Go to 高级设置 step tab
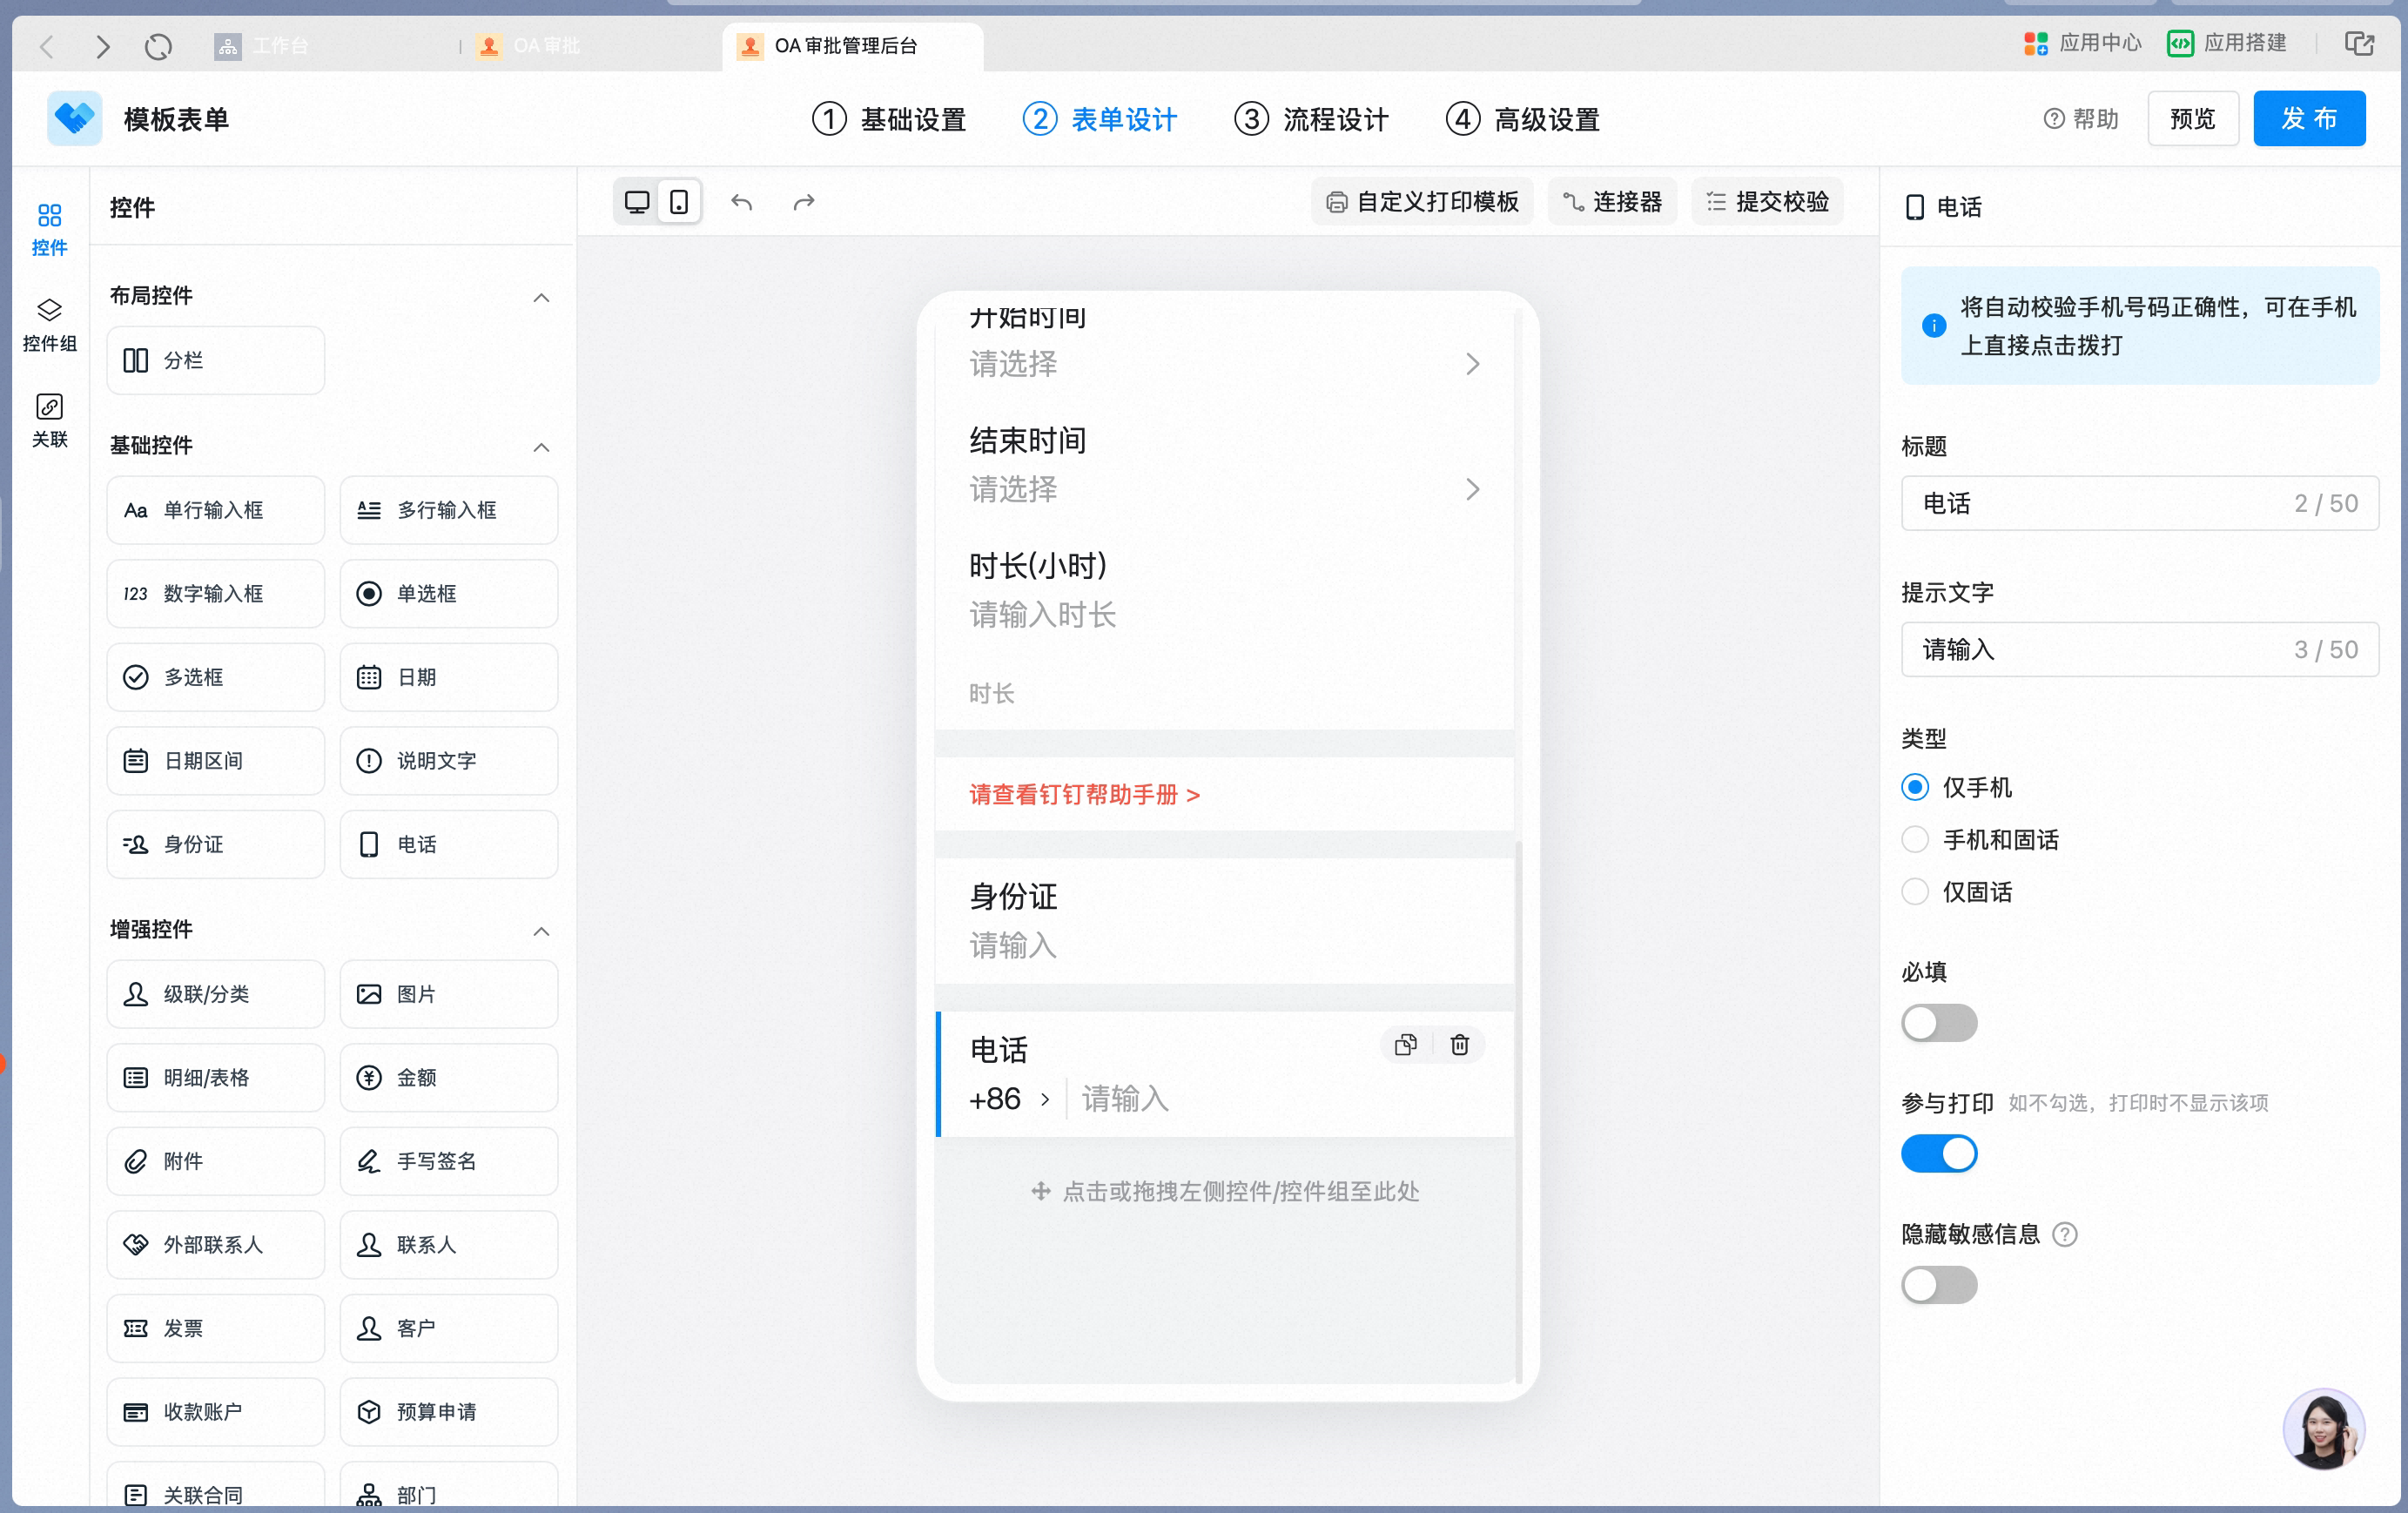This screenshot has height=1513, width=2408. (x=1522, y=119)
